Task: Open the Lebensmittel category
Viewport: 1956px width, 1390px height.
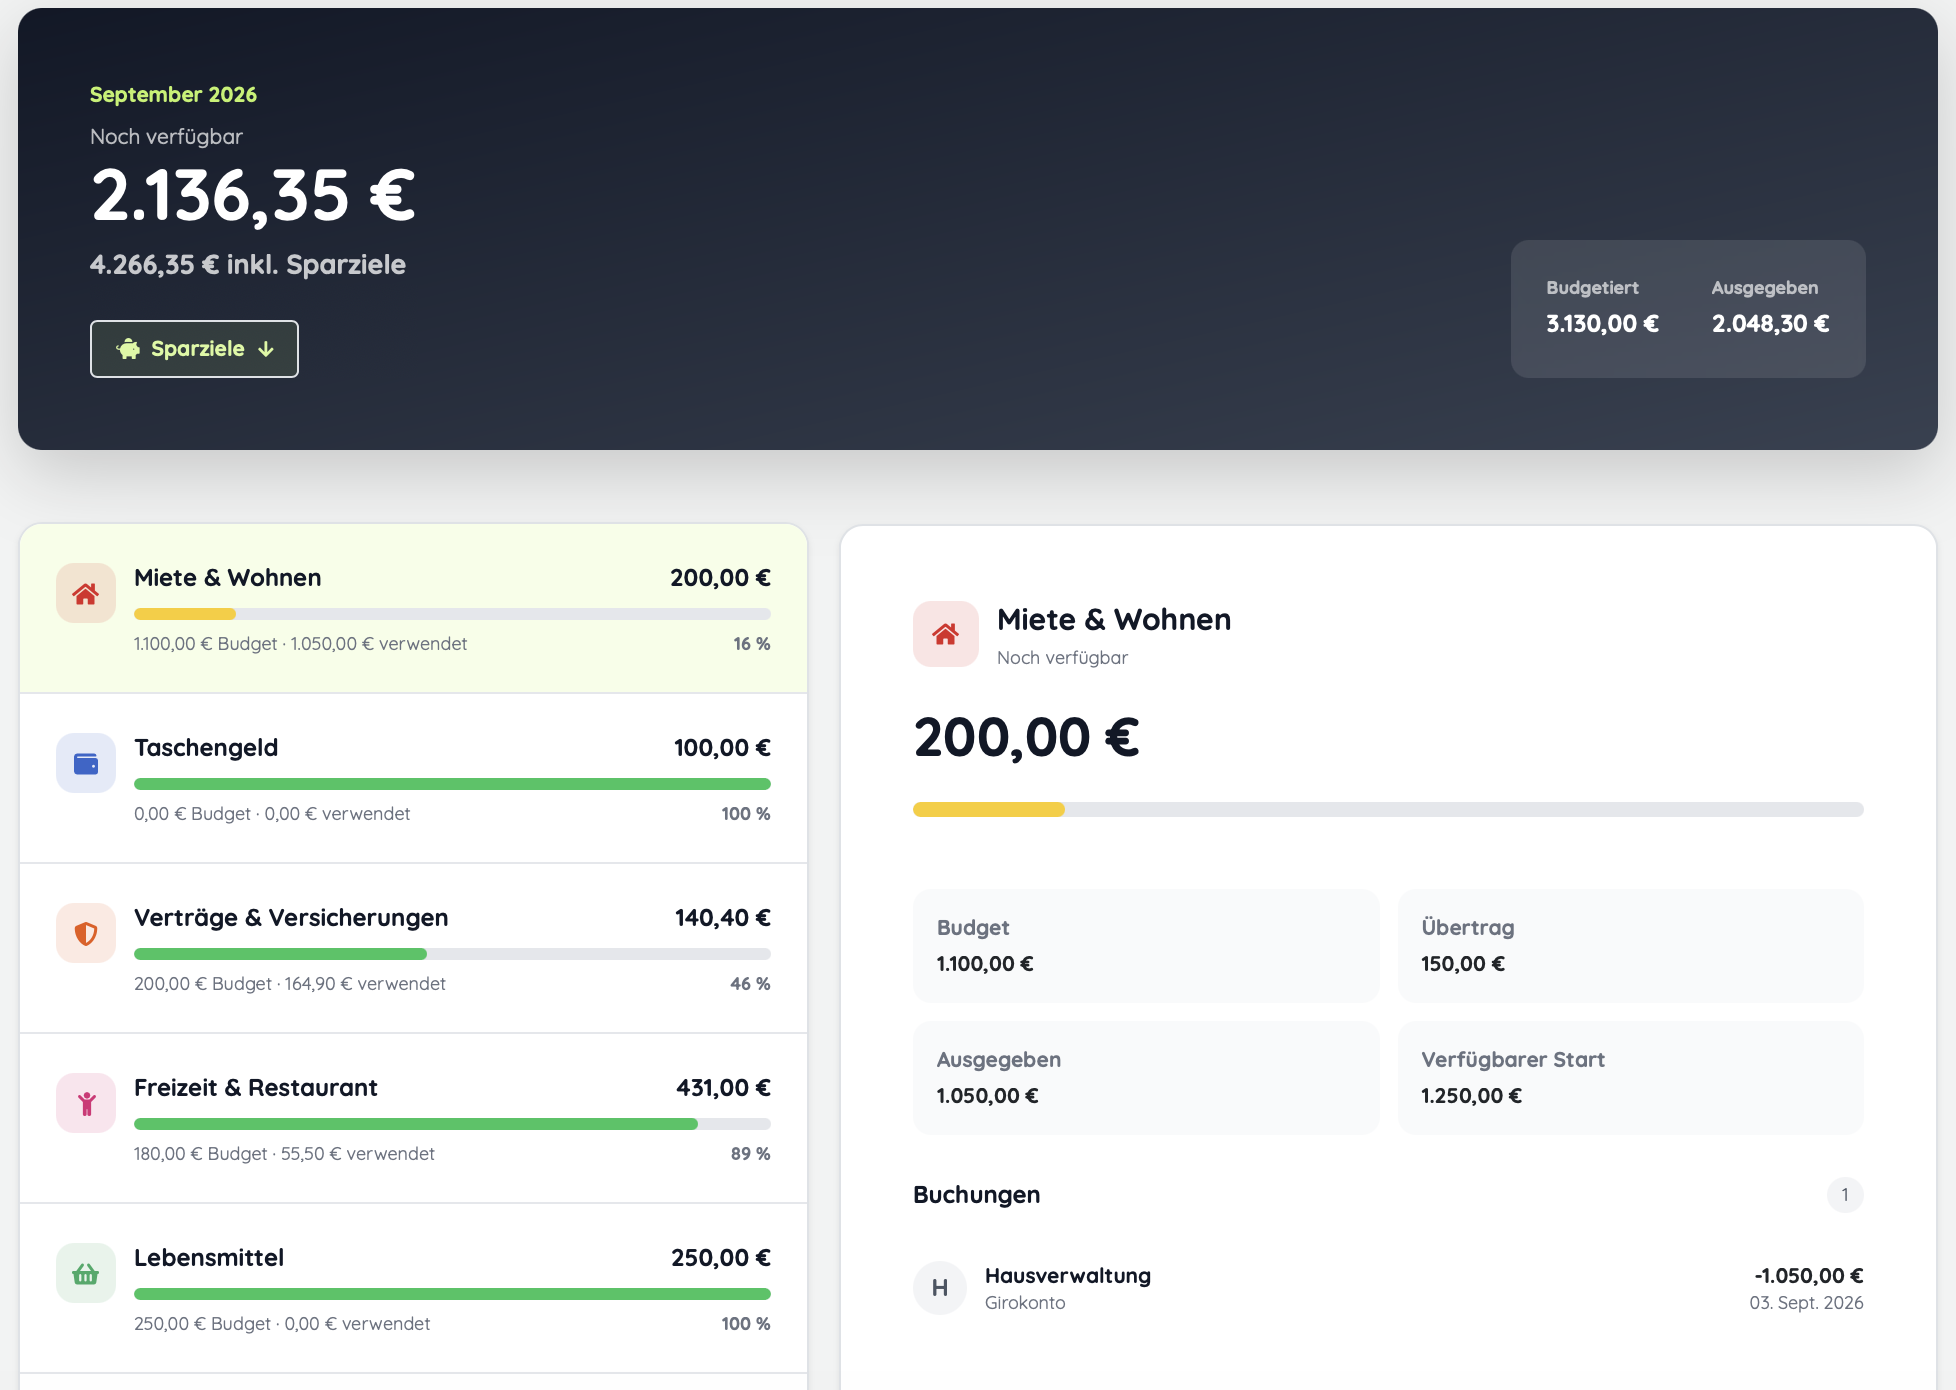Action: [x=413, y=1288]
